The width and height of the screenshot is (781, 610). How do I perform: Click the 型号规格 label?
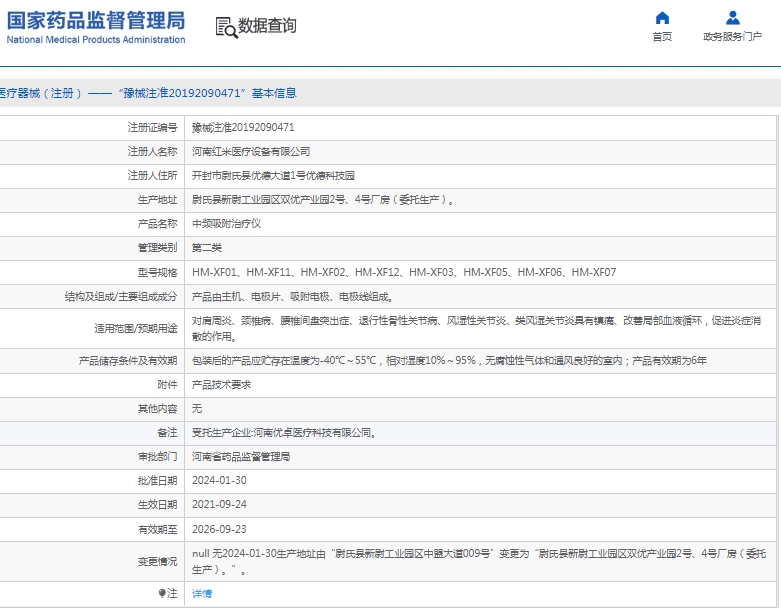(157, 272)
